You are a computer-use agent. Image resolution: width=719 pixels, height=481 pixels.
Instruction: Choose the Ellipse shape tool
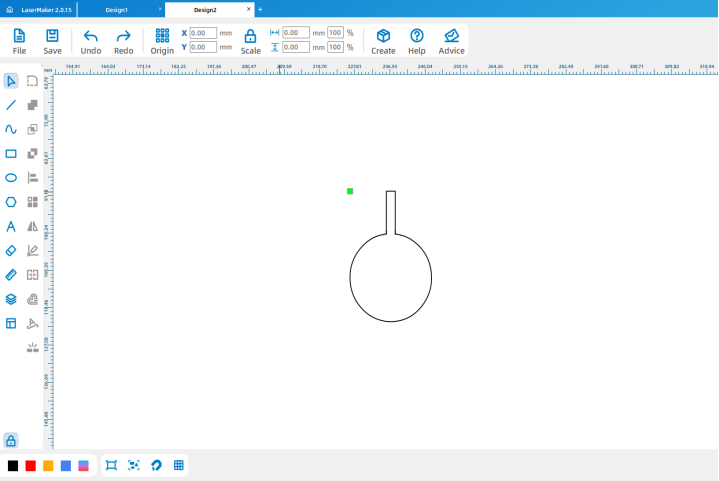[x=11, y=178]
